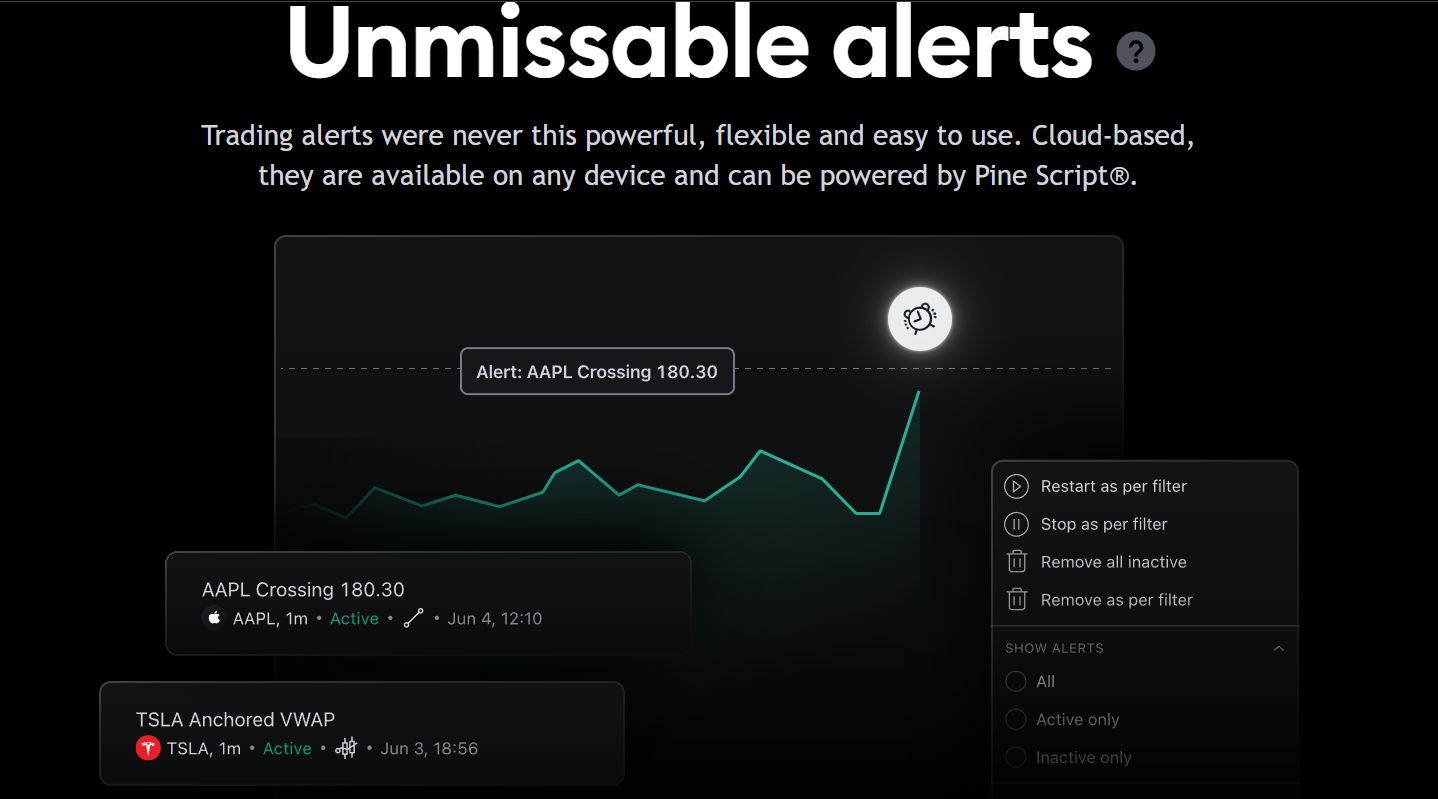Click the trash icon for Remove as per filter

coord(1016,600)
